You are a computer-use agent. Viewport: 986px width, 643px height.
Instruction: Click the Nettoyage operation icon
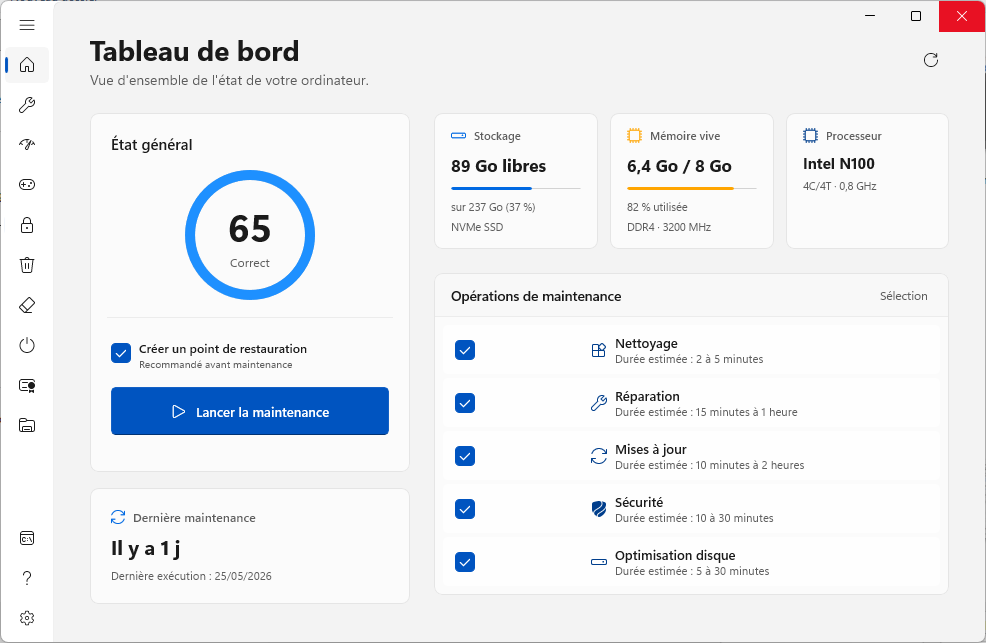(x=599, y=350)
